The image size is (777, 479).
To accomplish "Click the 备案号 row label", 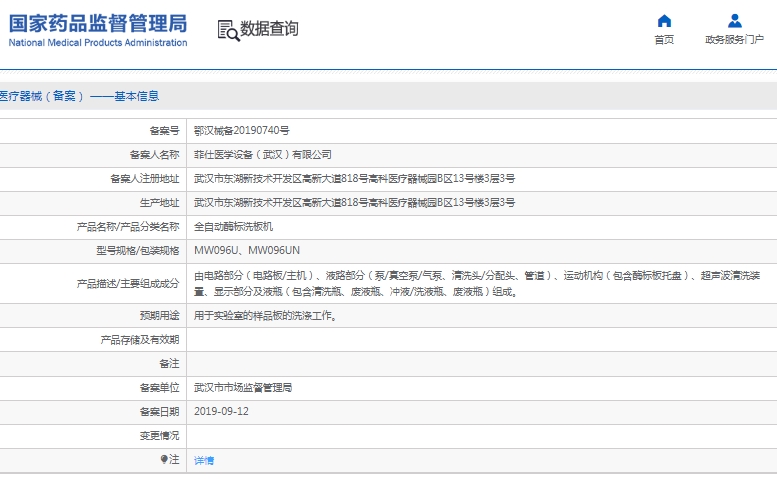I will pyautogui.click(x=164, y=130).
